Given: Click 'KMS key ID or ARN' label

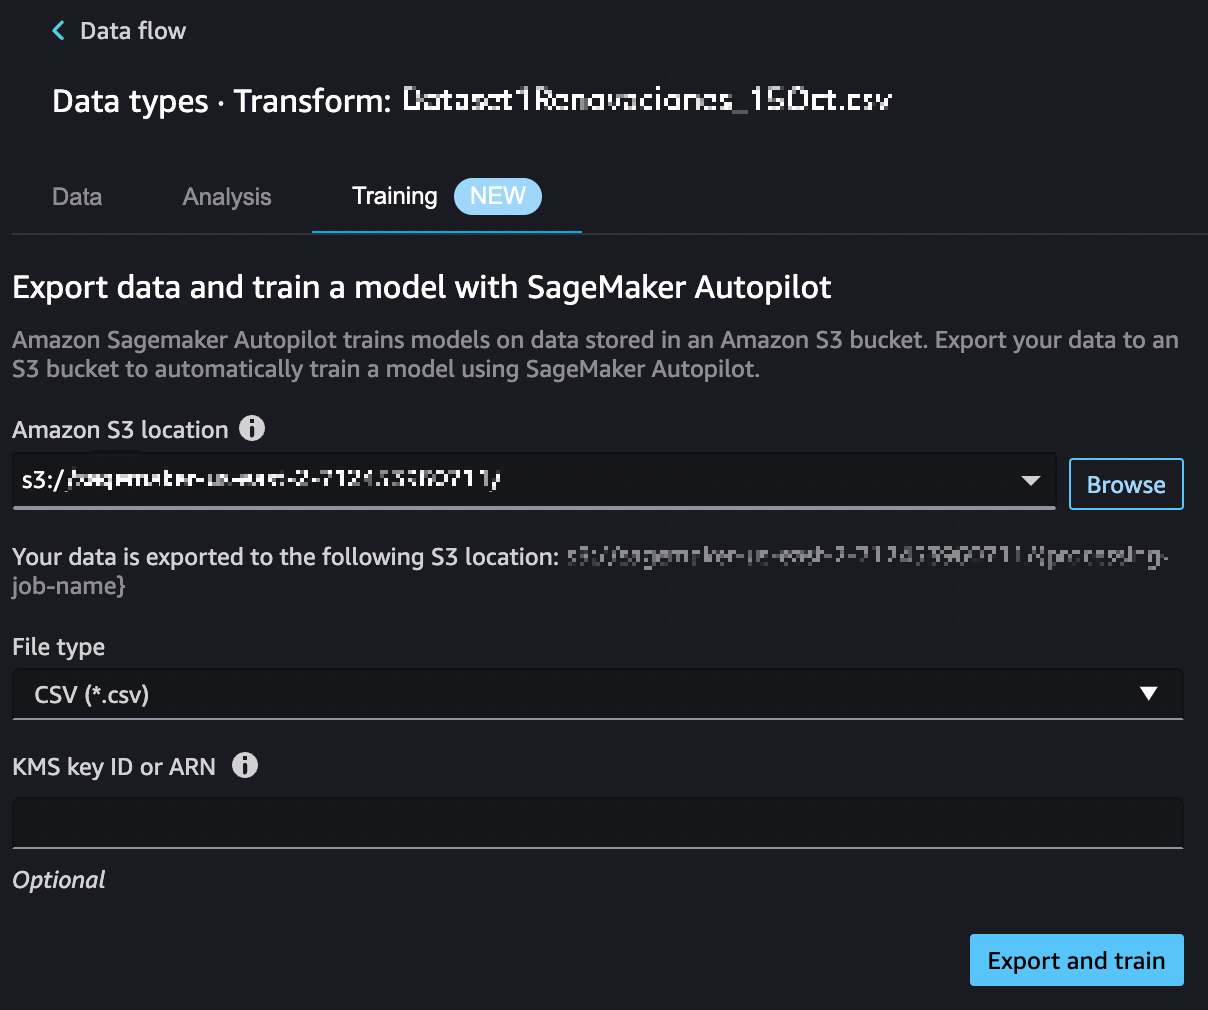Looking at the screenshot, I should coord(114,767).
